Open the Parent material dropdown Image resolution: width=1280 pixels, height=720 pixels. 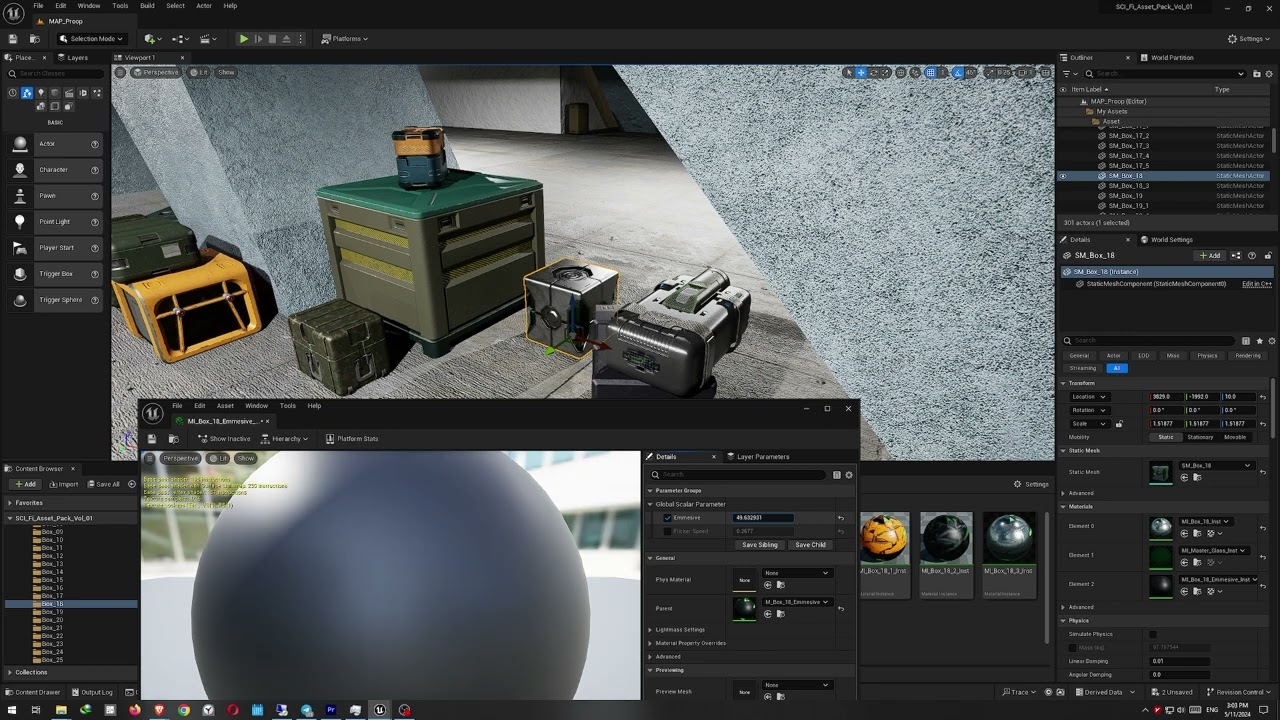click(796, 602)
